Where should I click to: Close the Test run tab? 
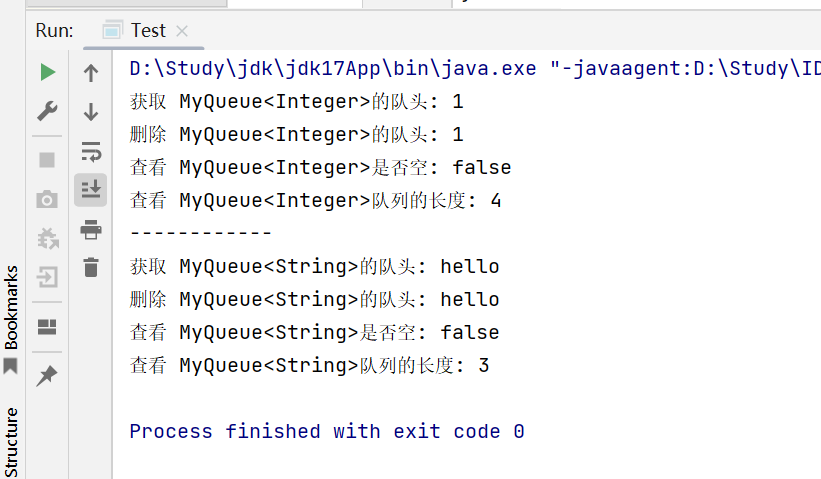(182, 31)
